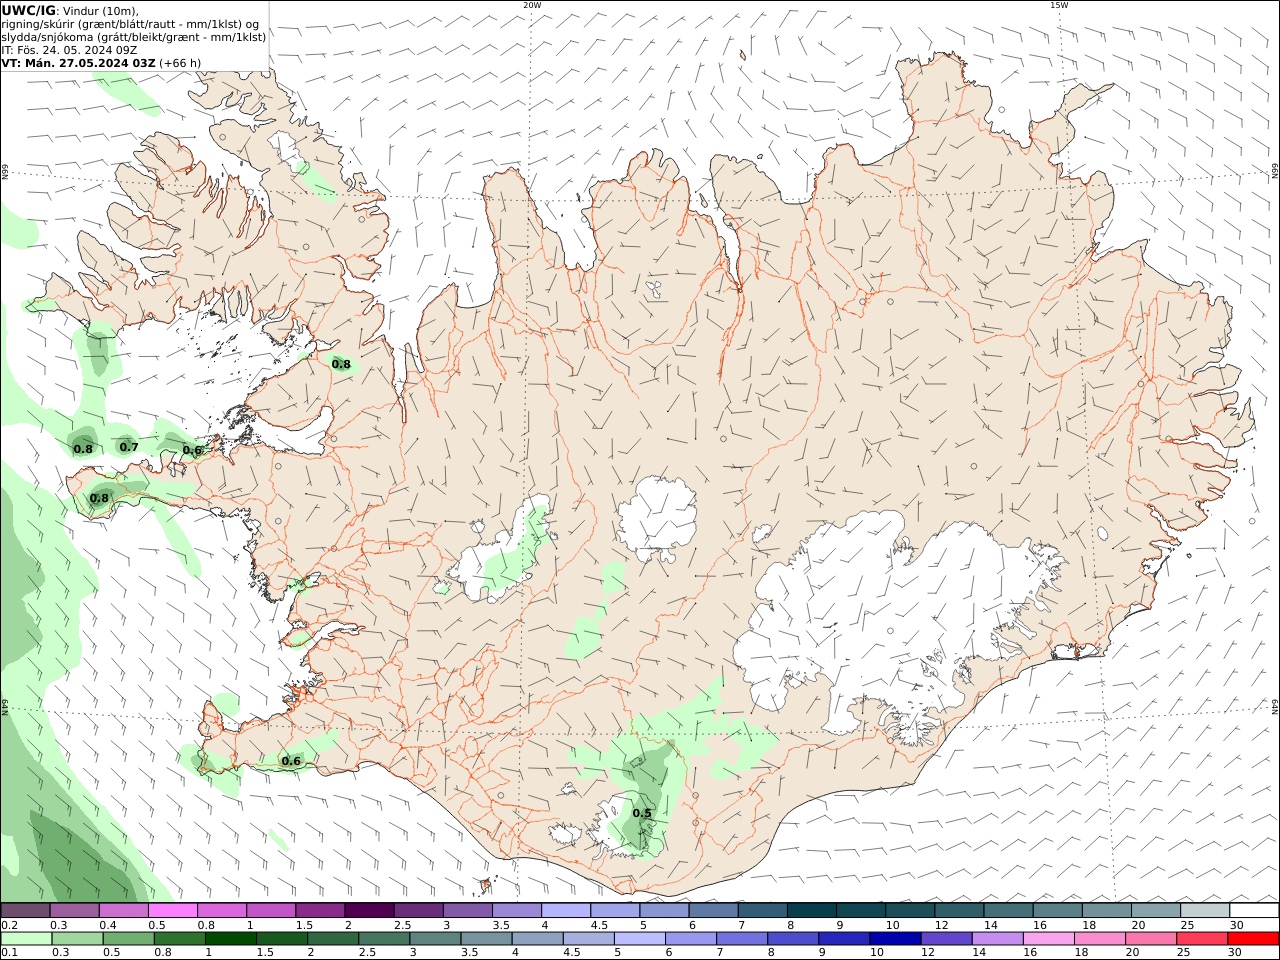Click the 'slydda/snjókoma' legend description line
1280x960 pixels.
click(x=134, y=36)
